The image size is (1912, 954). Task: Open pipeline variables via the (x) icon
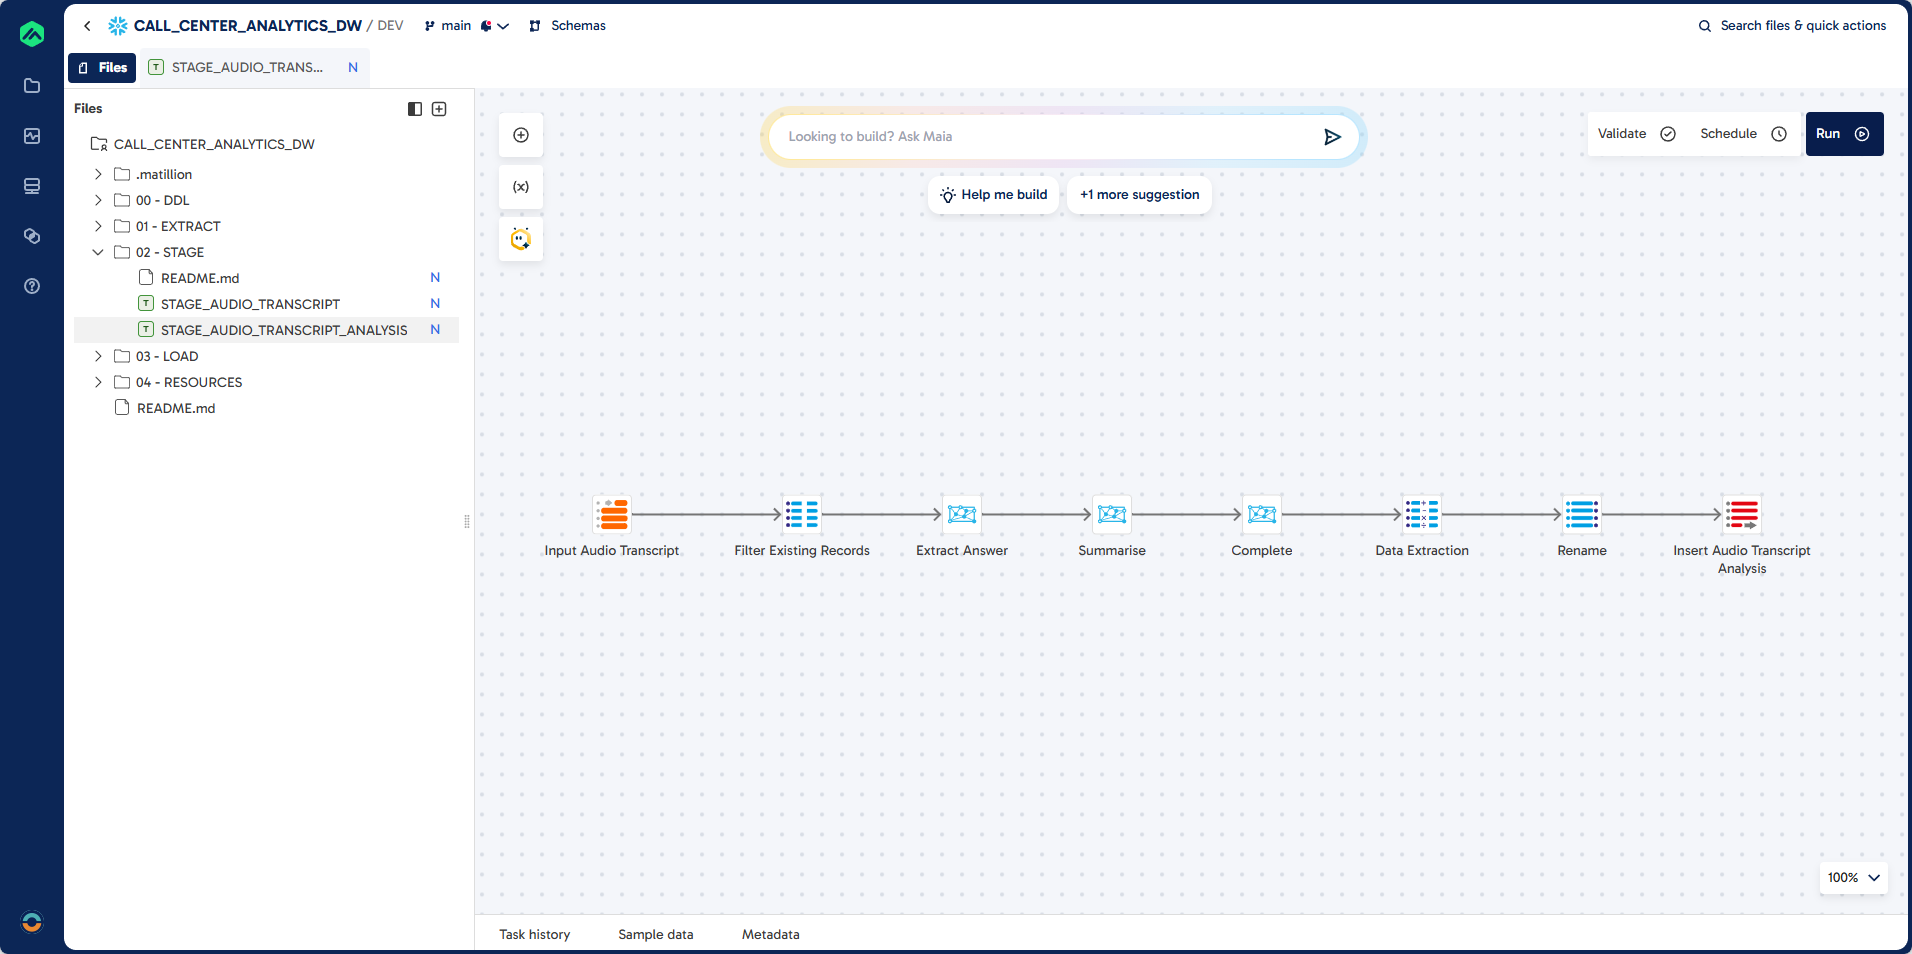(x=520, y=187)
